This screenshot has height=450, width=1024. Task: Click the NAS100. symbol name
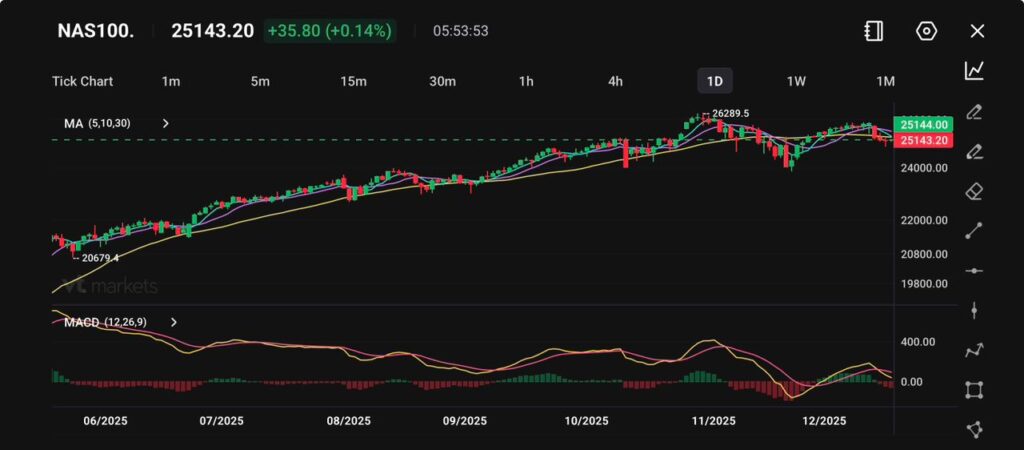pos(96,31)
